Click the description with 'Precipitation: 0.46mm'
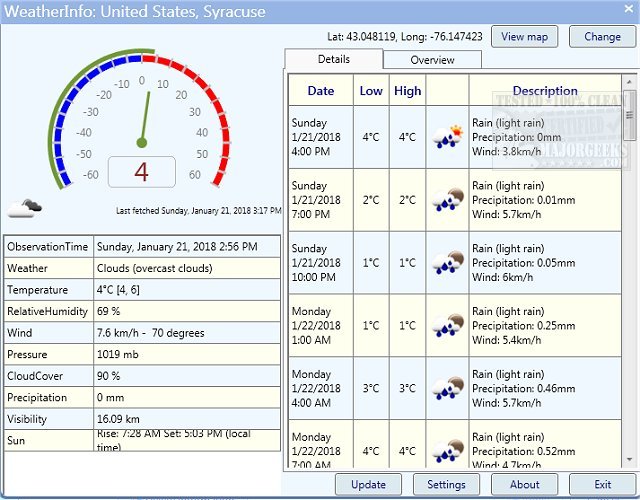 (x=545, y=389)
